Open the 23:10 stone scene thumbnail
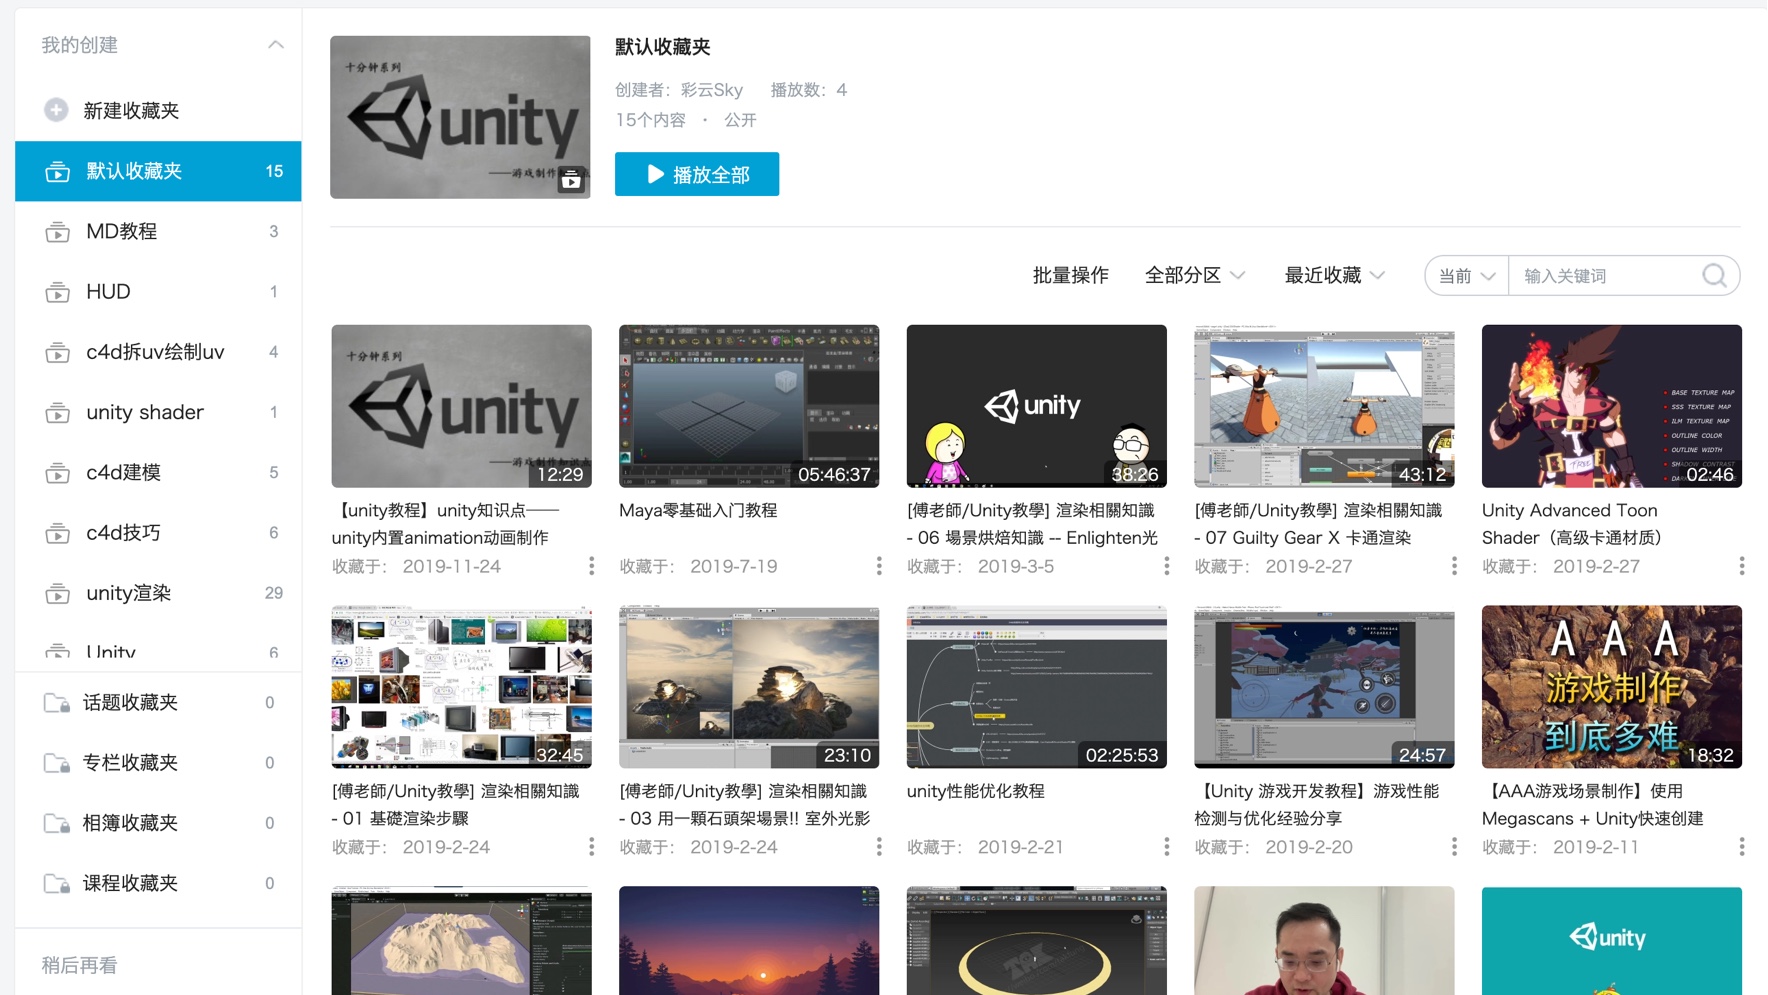 pos(749,687)
